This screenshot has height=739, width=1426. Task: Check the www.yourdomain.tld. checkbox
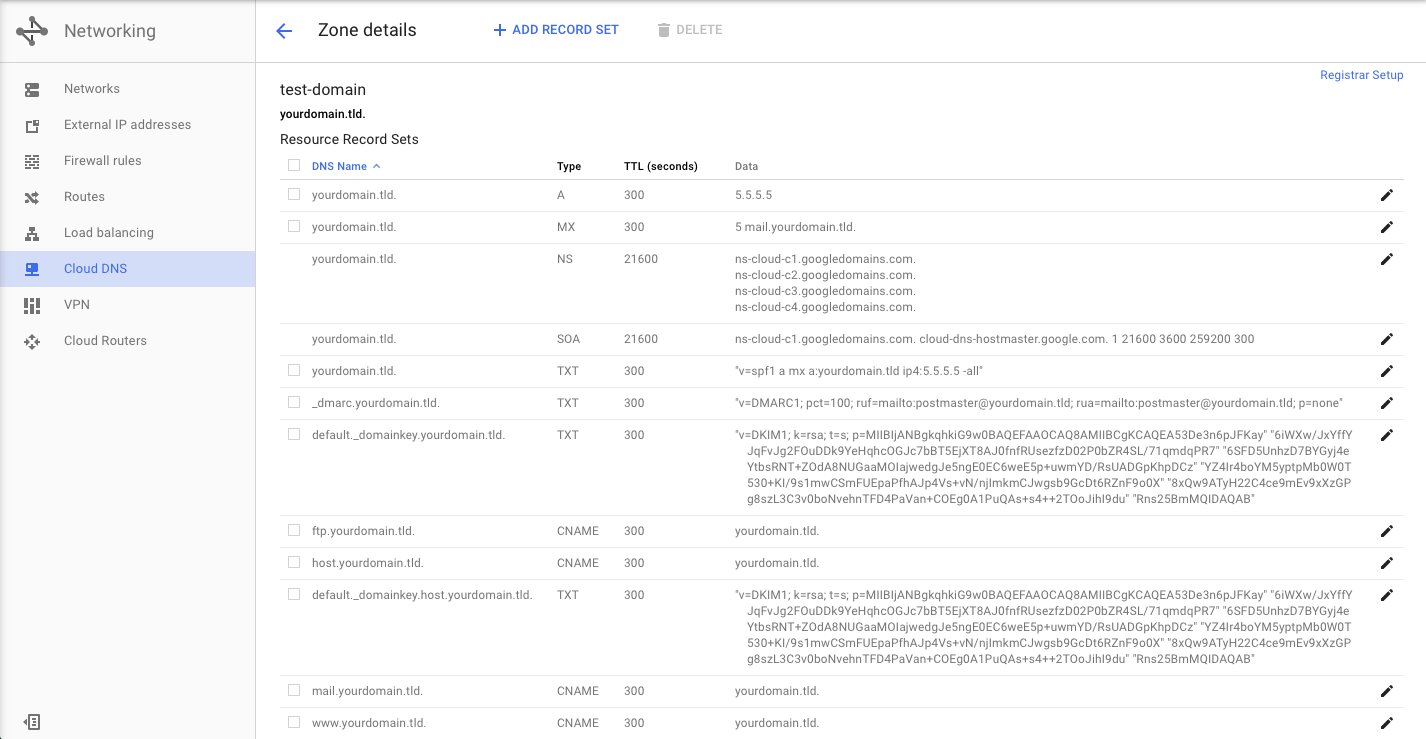[x=294, y=722]
